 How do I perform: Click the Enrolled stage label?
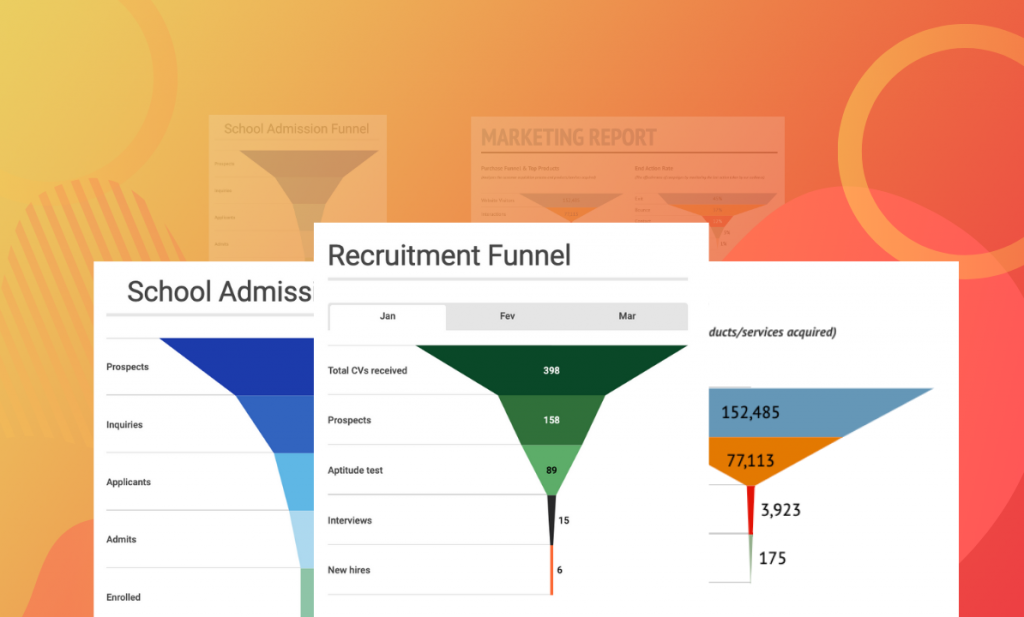[122, 597]
